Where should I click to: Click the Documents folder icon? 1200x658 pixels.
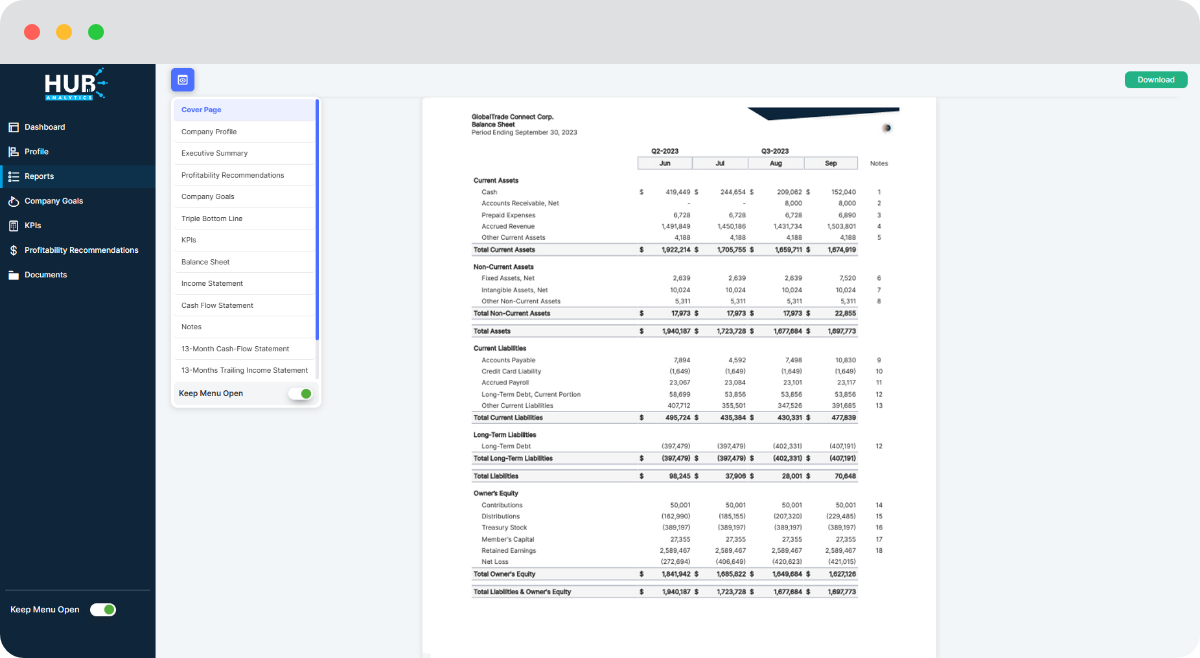point(14,275)
